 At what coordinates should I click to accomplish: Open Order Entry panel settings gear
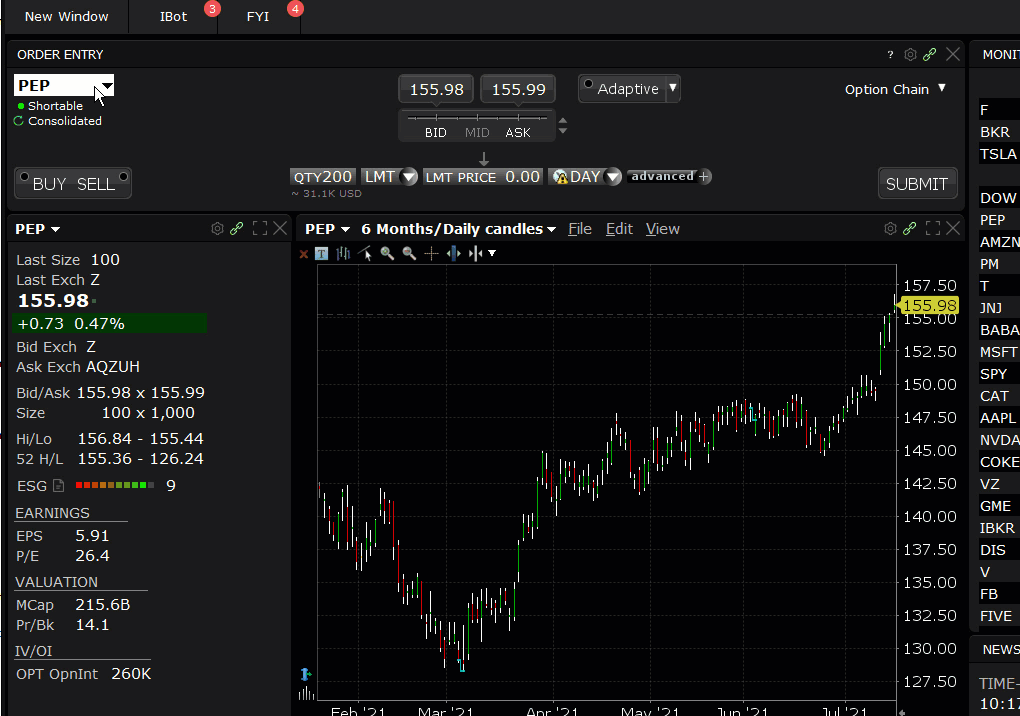910,55
